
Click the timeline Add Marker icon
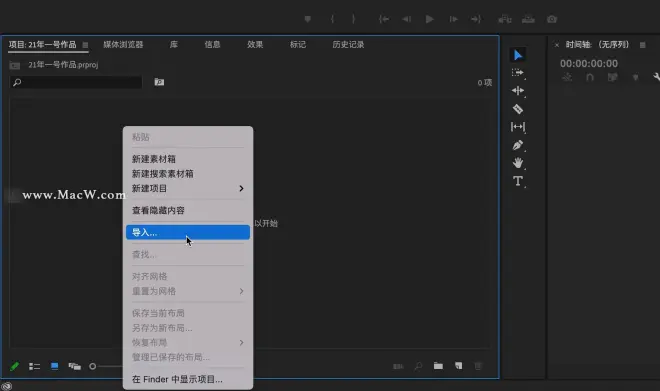tap(636, 77)
